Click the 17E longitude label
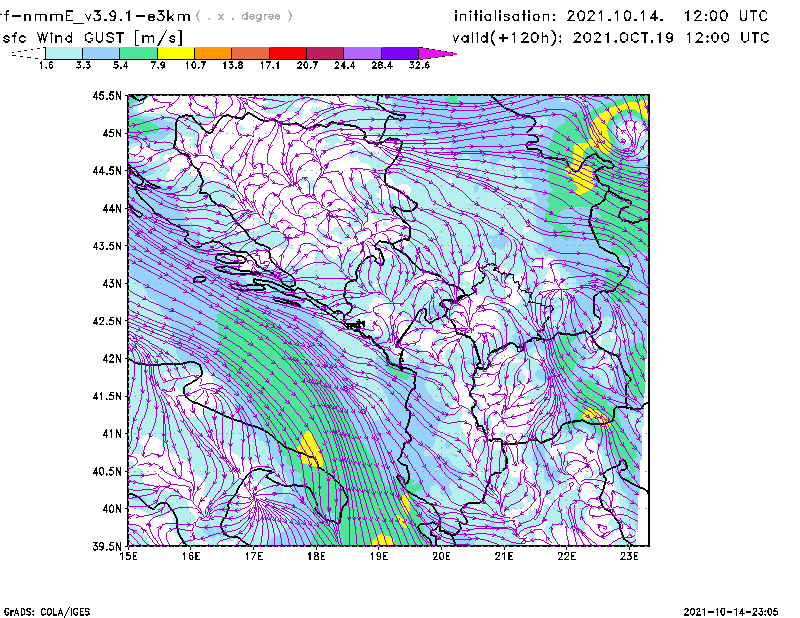This screenshot has height=618, width=800. click(x=254, y=556)
